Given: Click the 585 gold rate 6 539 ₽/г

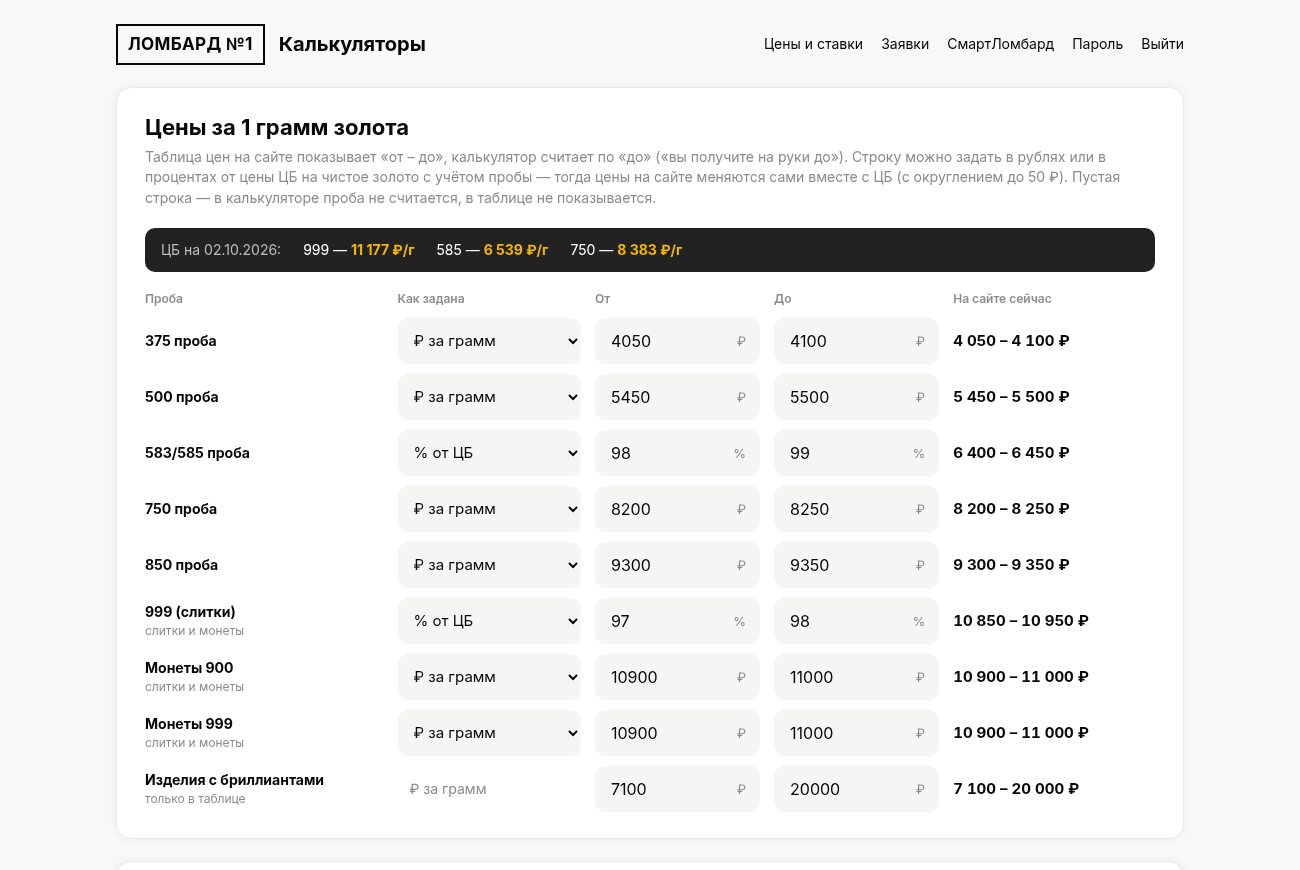Looking at the screenshot, I should tap(516, 250).
